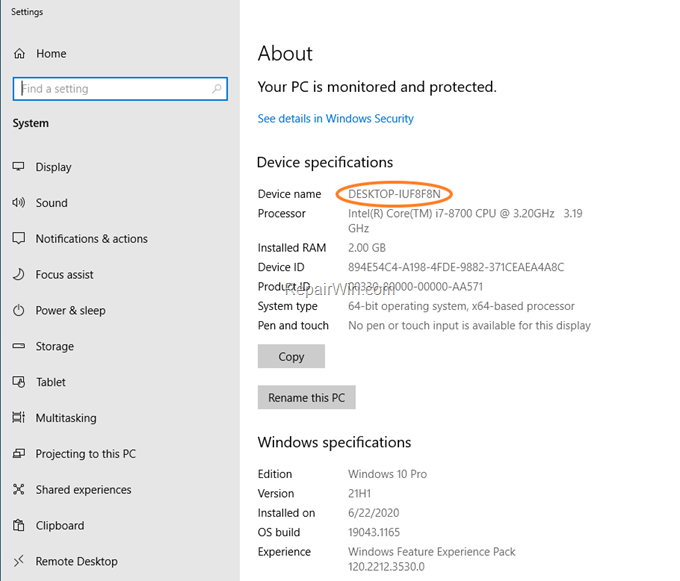The height and width of the screenshot is (581, 680).
Task: Click the Sound speaker icon
Action: click(x=19, y=202)
